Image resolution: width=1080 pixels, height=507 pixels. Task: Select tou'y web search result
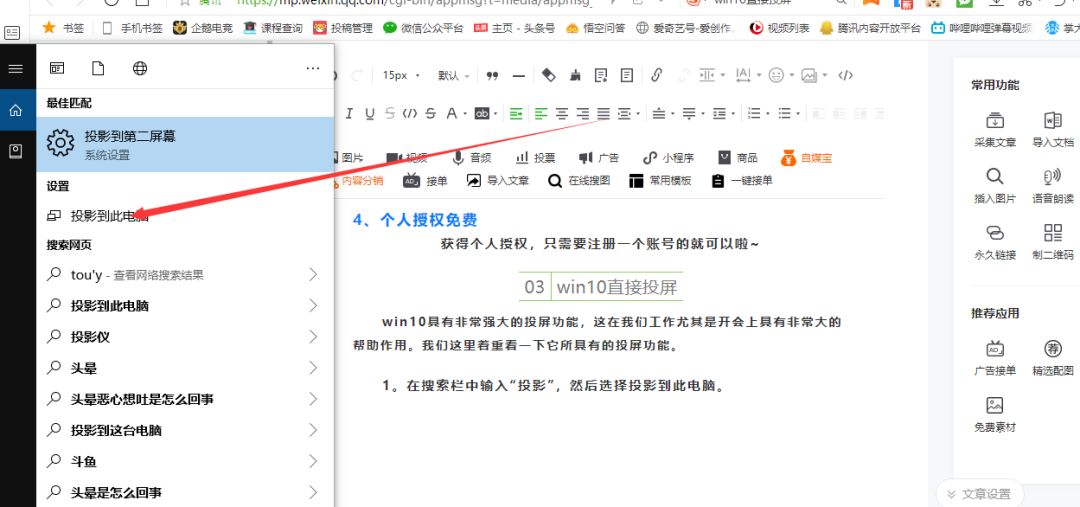(185, 275)
